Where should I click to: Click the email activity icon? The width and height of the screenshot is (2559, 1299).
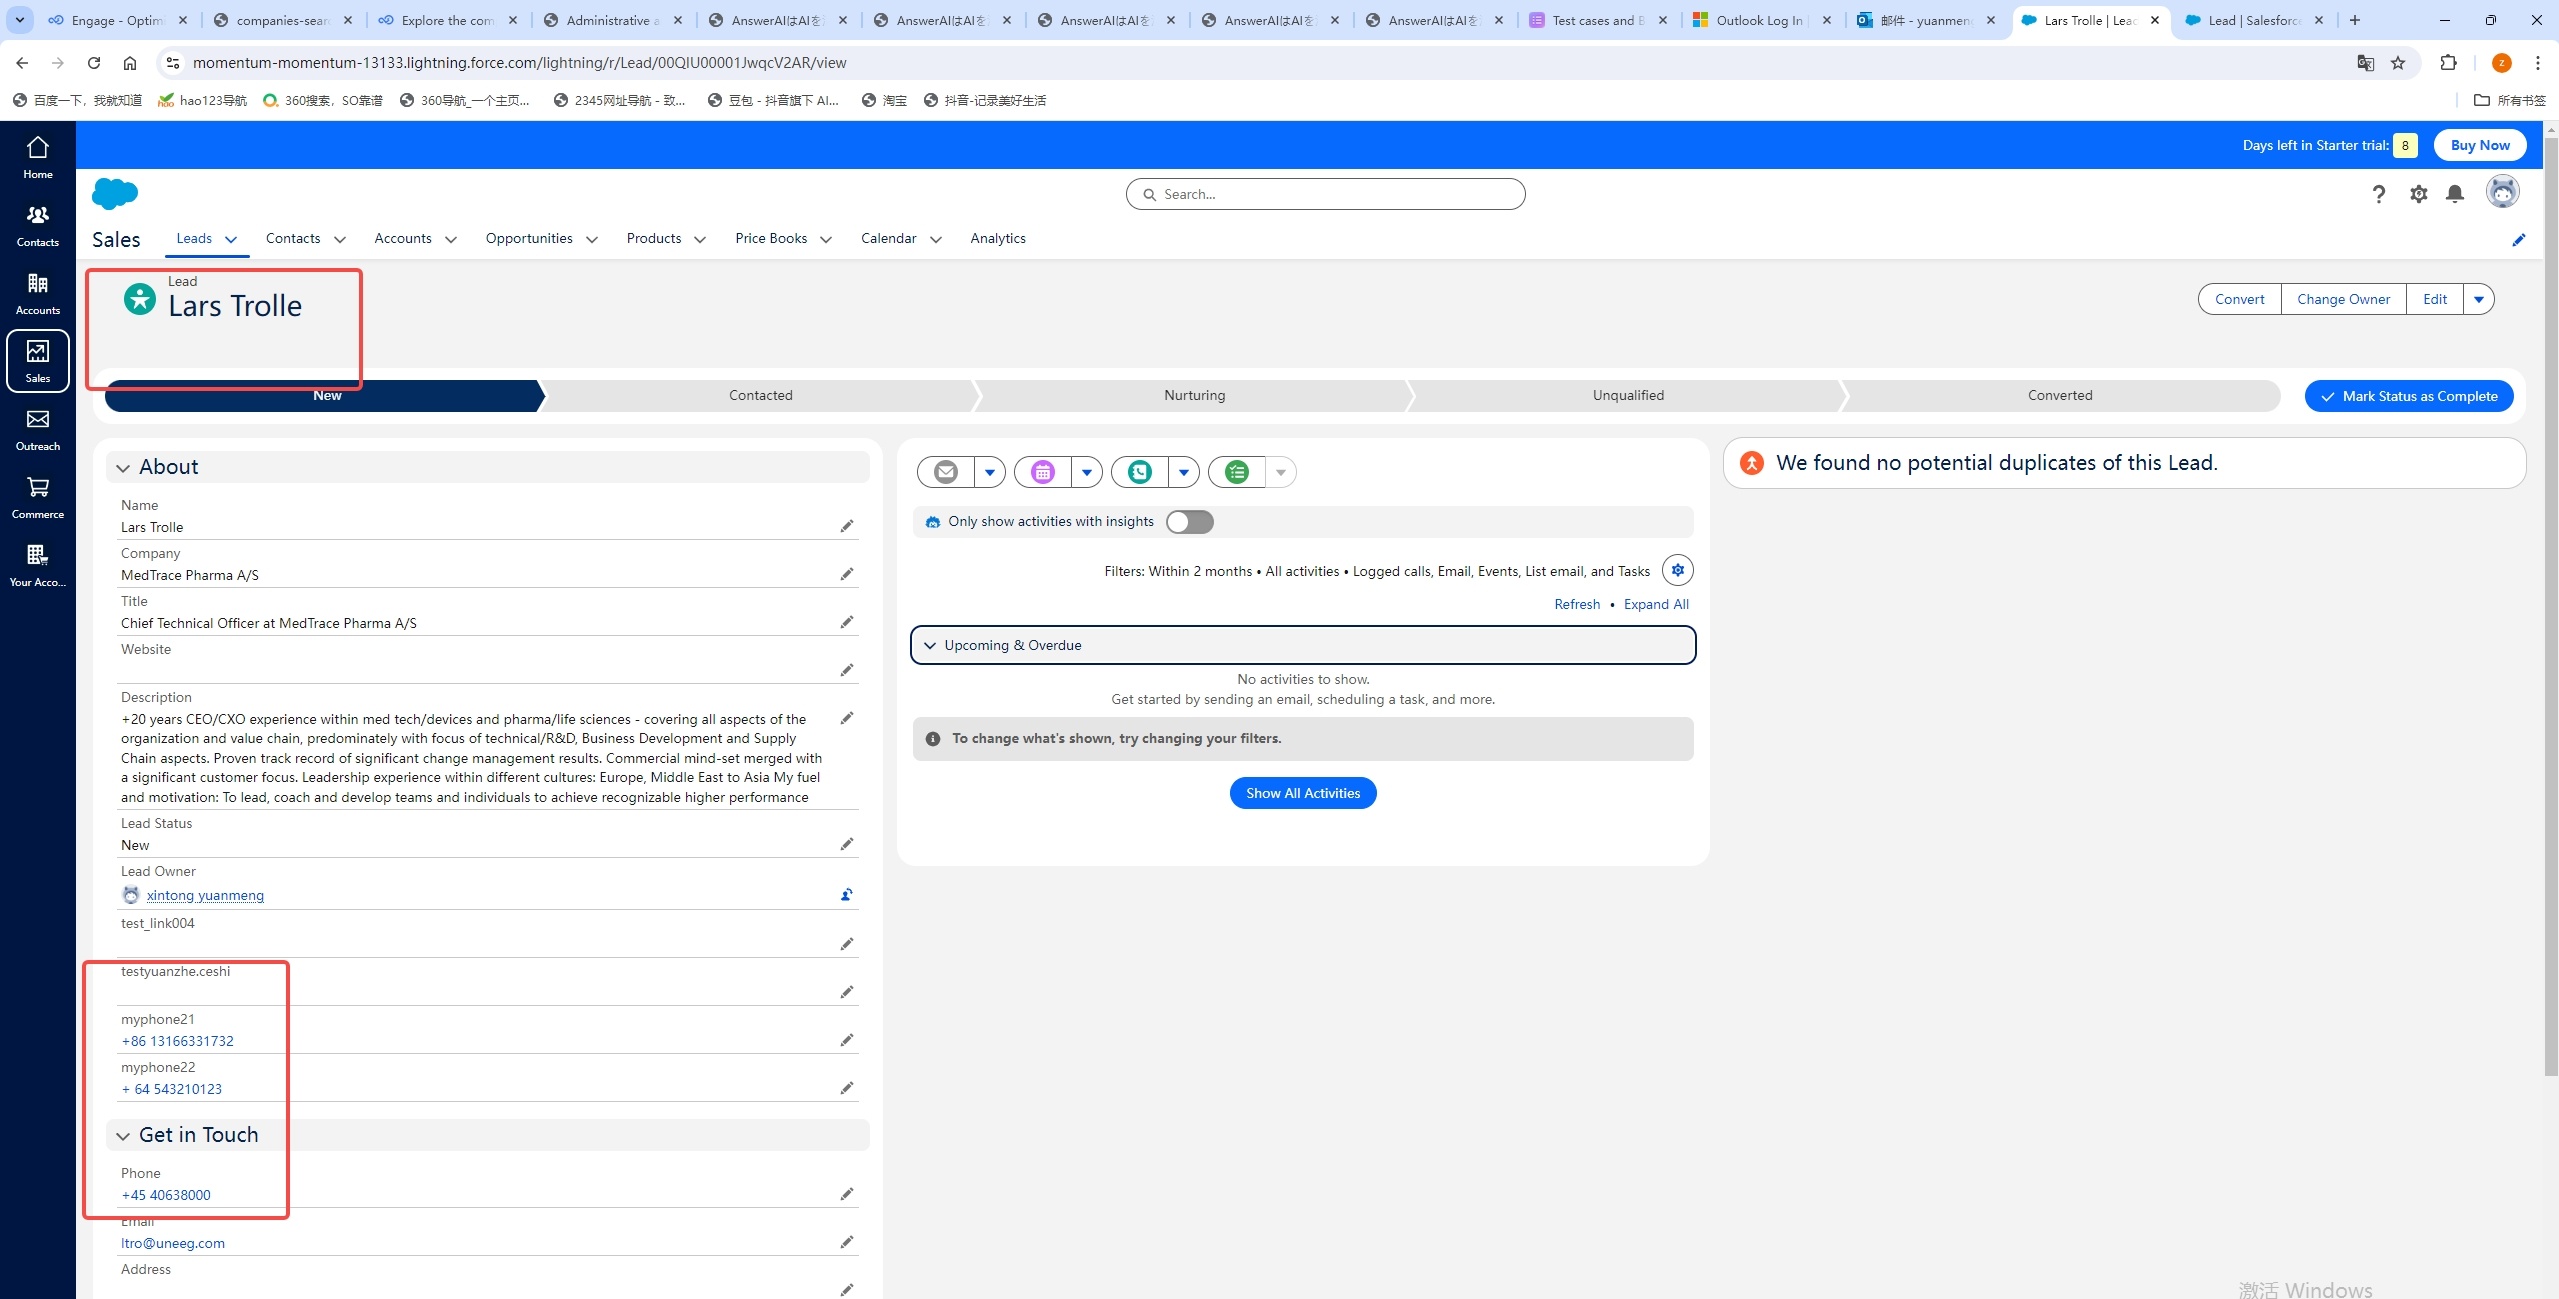click(x=946, y=472)
